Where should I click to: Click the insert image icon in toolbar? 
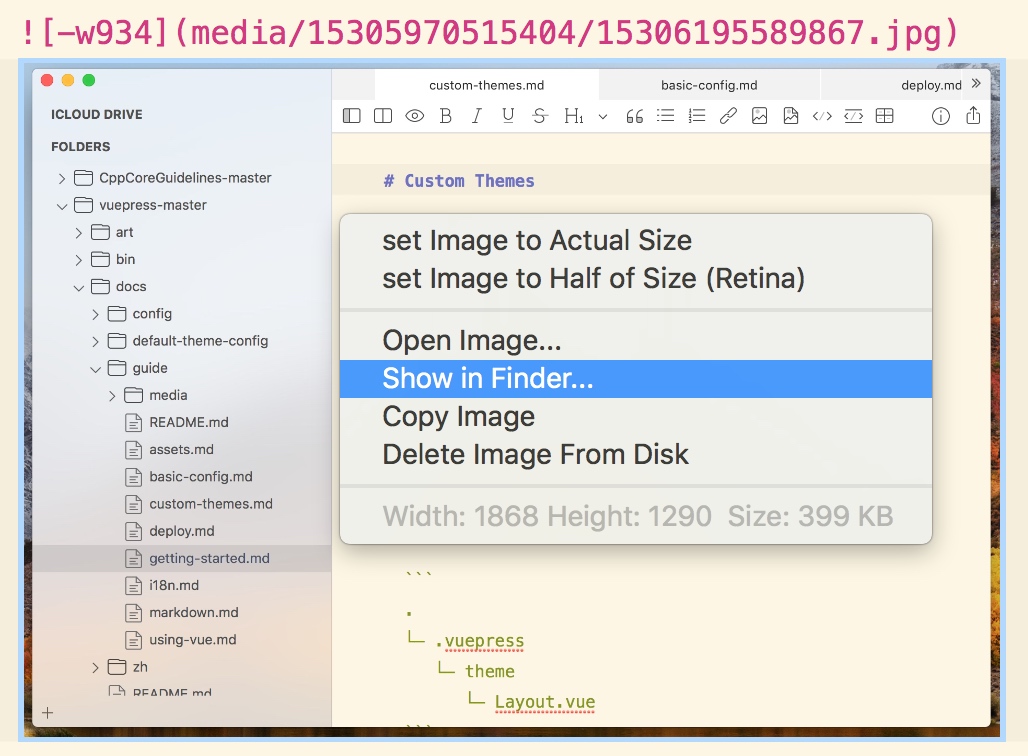tap(759, 116)
